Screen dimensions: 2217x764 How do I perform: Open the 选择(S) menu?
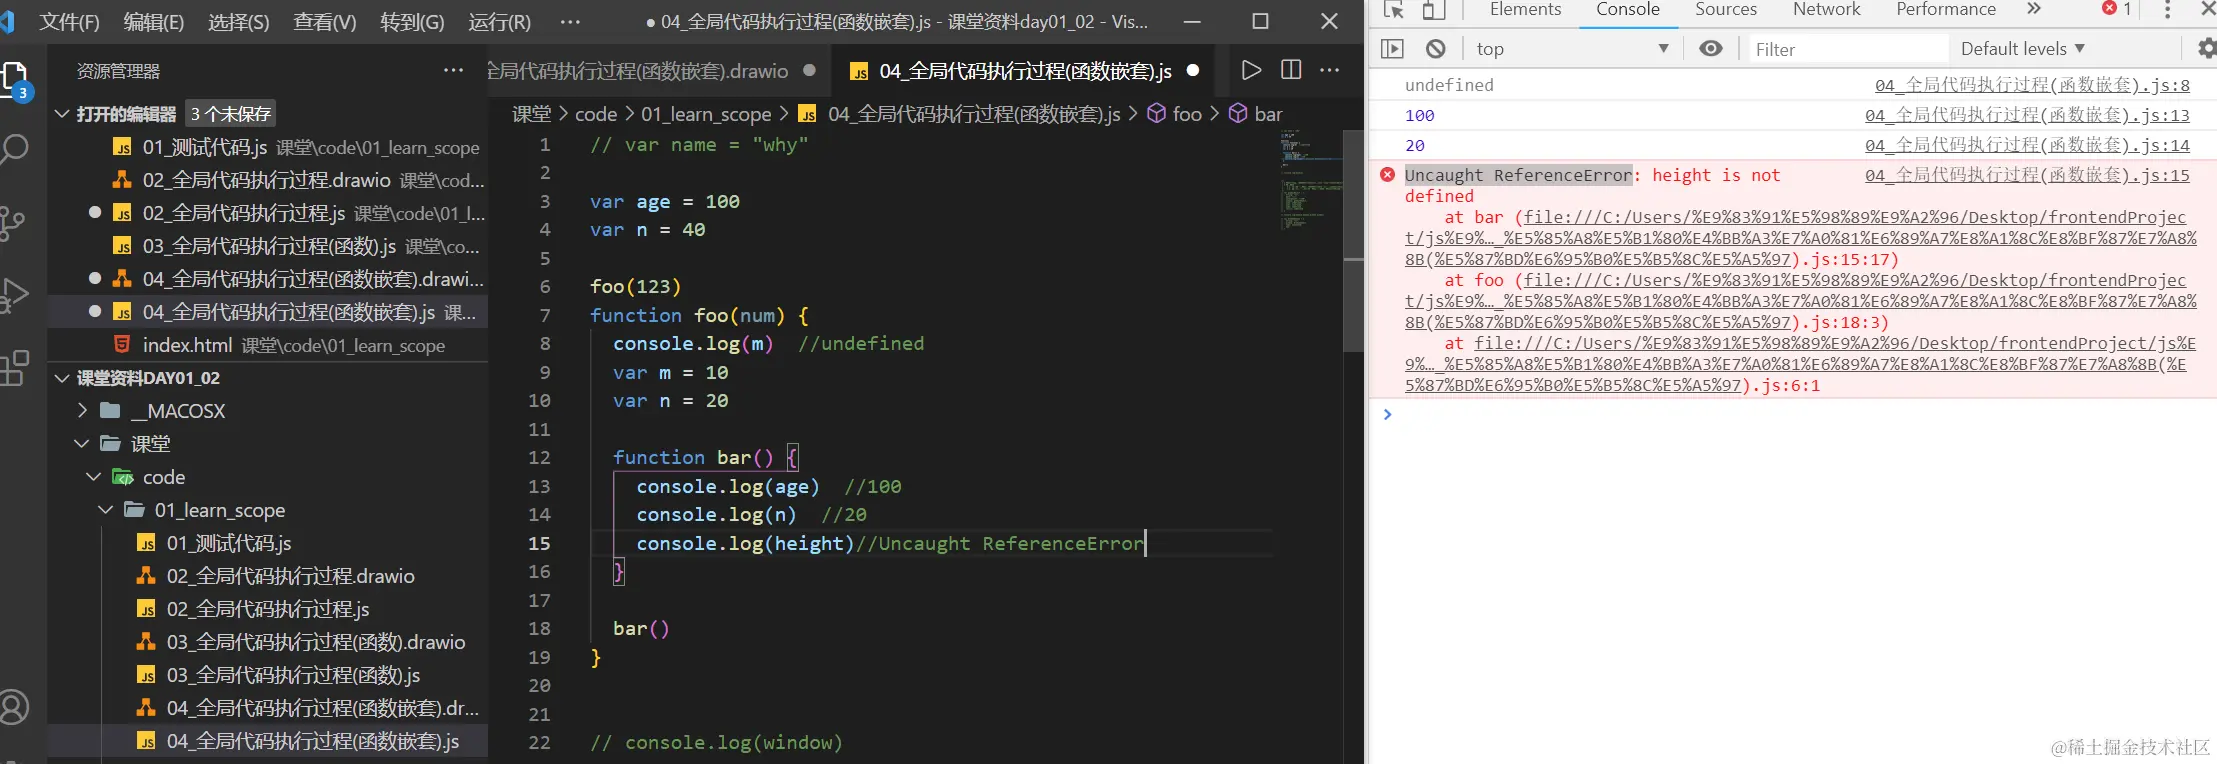point(239,22)
